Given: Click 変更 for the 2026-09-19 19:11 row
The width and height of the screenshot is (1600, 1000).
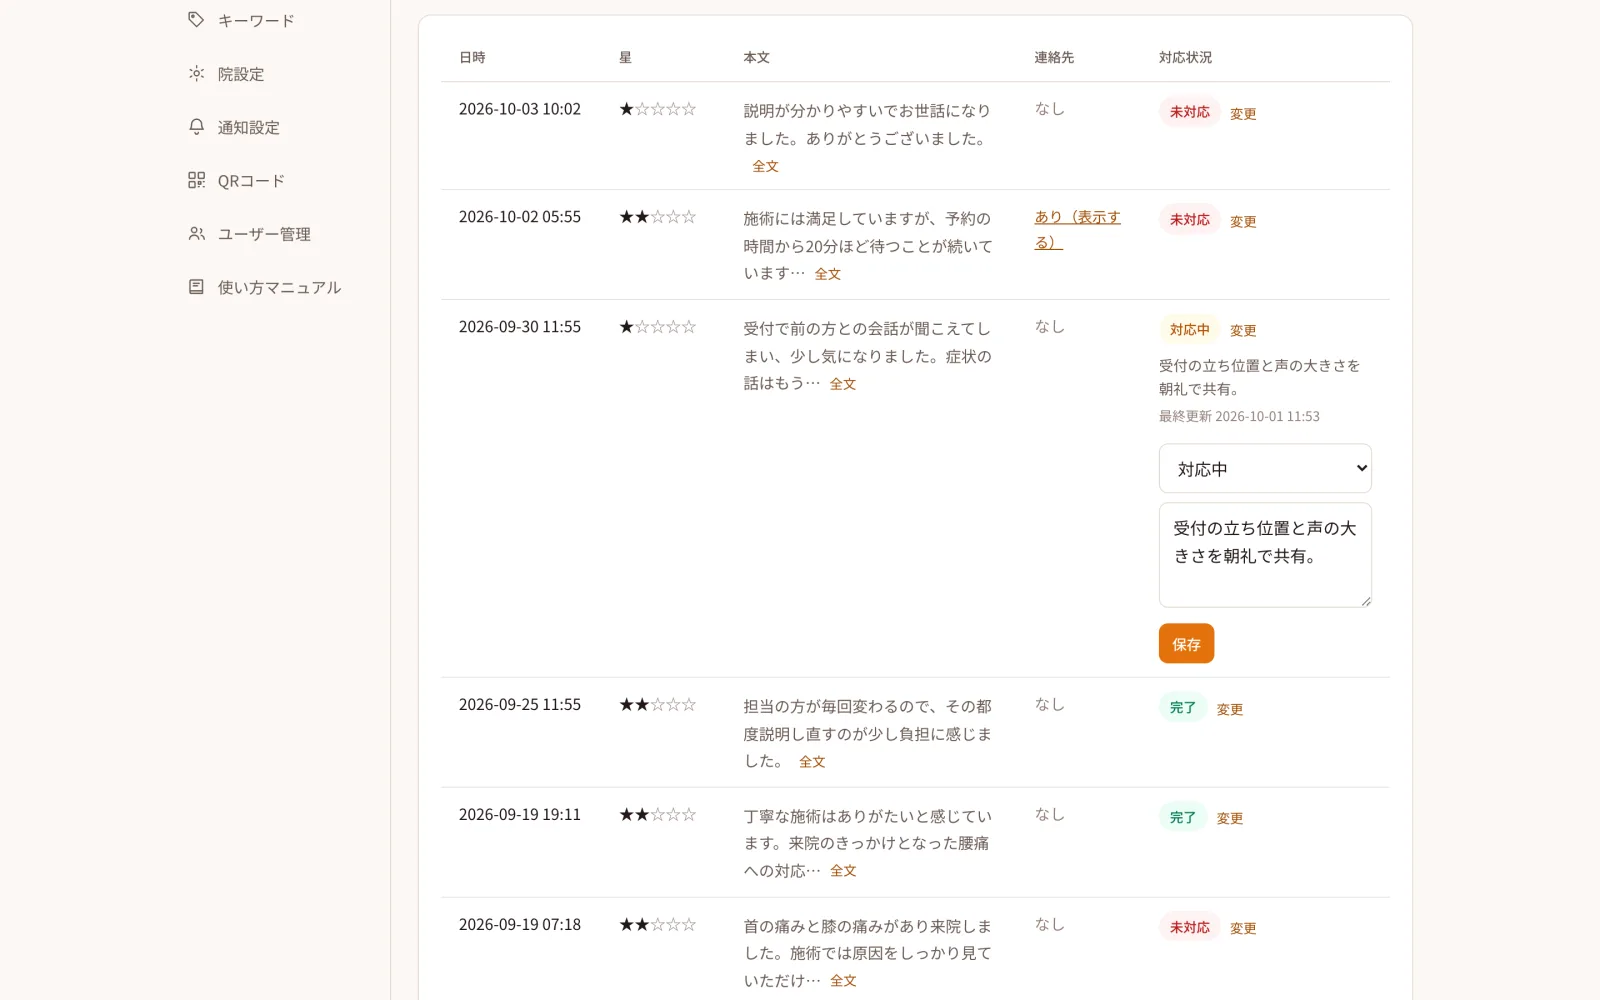Looking at the screenshot, I should tap(1230, 819).
